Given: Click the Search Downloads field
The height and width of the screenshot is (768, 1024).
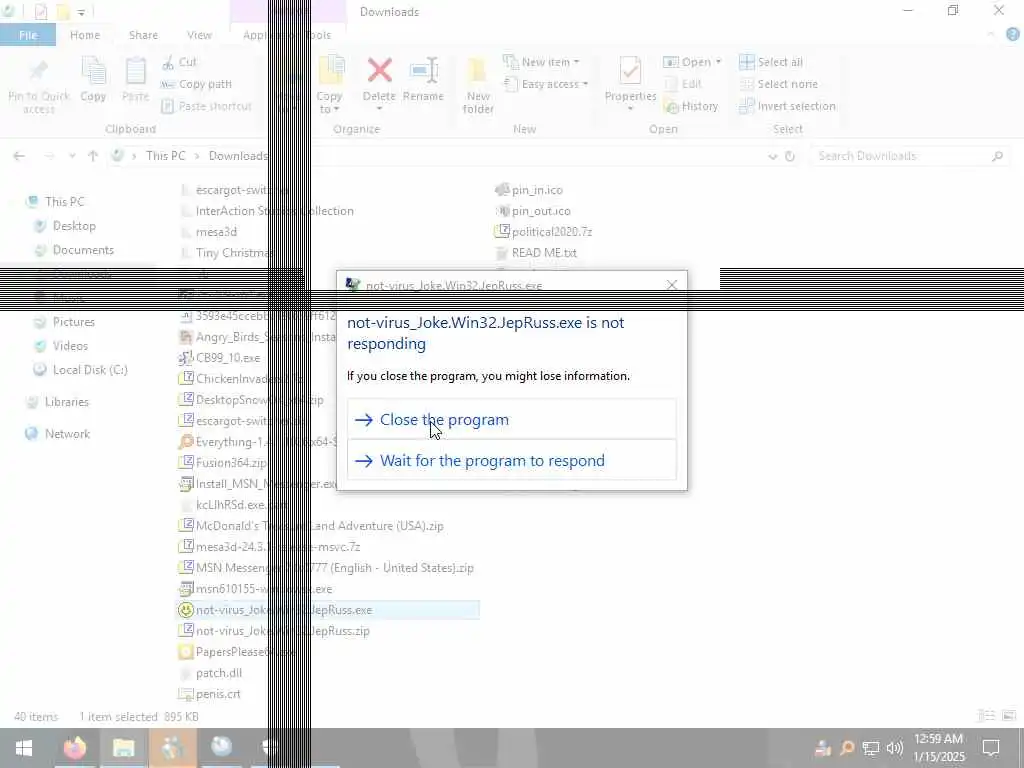Looking at the screenshot, I should (910, 156).
